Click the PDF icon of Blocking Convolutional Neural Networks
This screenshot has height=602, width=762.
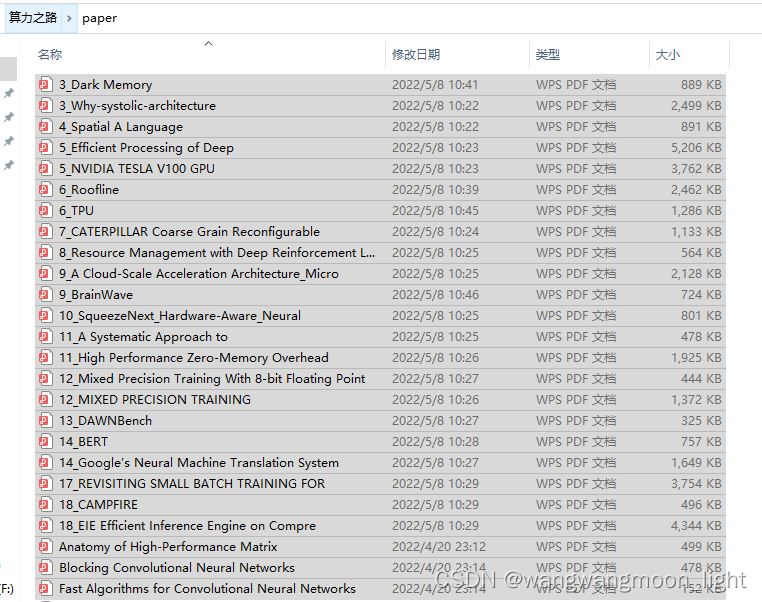pos(45,568)
